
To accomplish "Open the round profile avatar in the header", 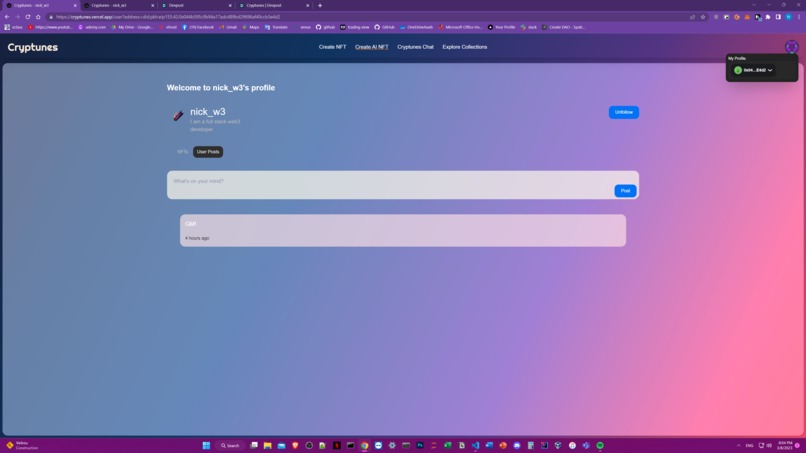I will click(792, 47).
